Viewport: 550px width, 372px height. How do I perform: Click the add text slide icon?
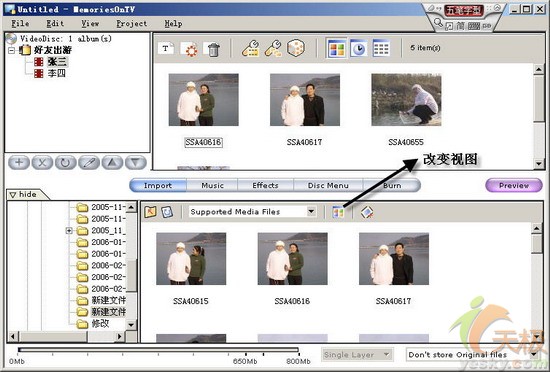[x=166, y=49]
